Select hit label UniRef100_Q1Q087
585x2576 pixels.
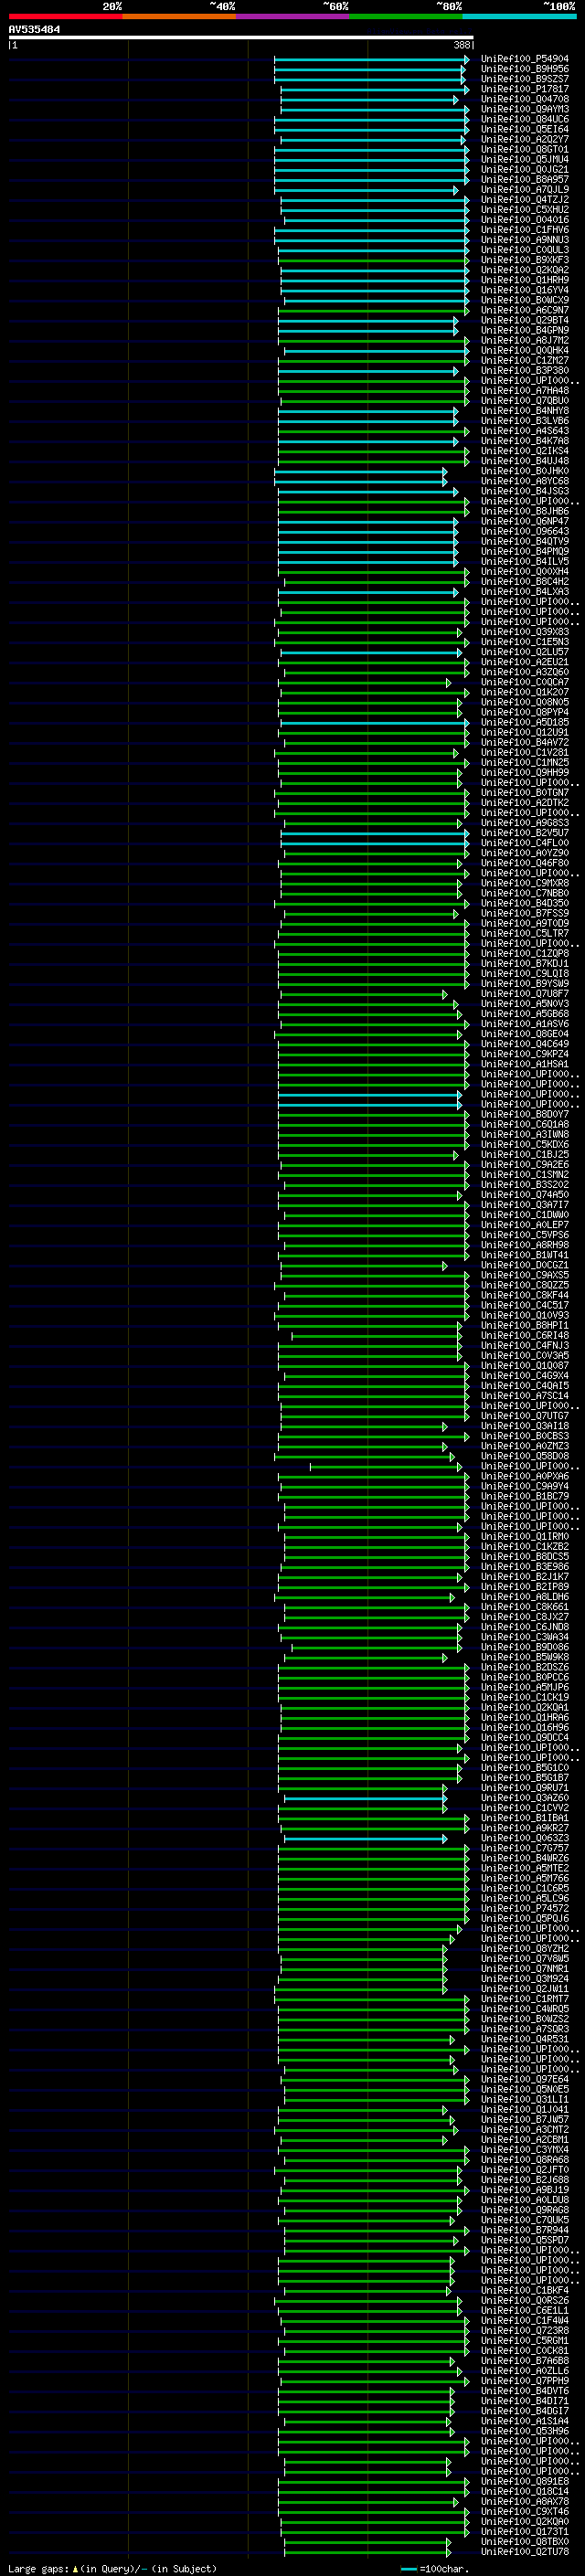(x=524, y=1366)
